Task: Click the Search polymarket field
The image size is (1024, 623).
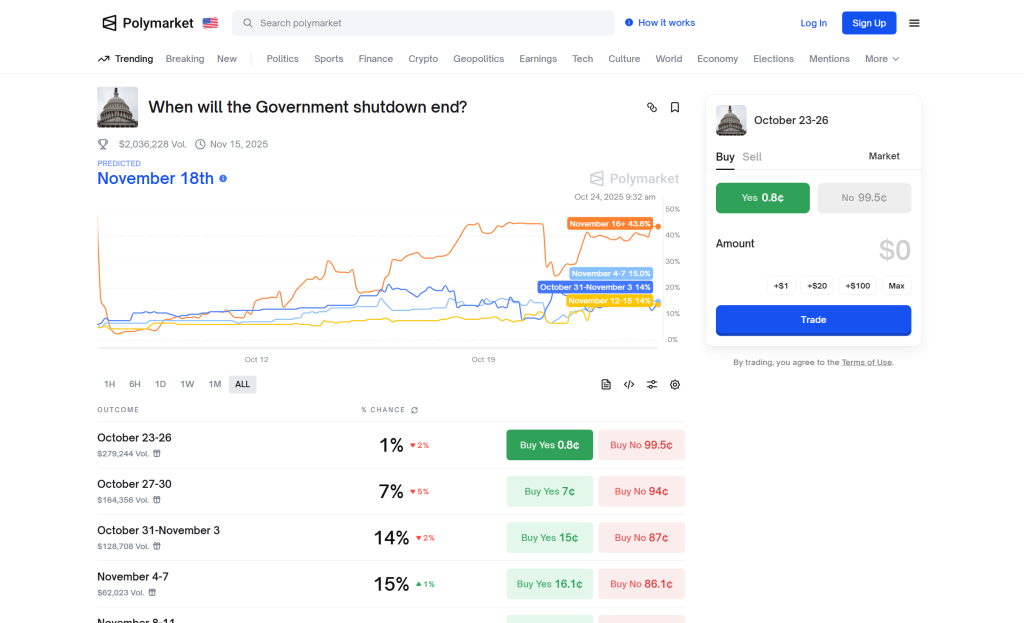Action: point(423,23)
